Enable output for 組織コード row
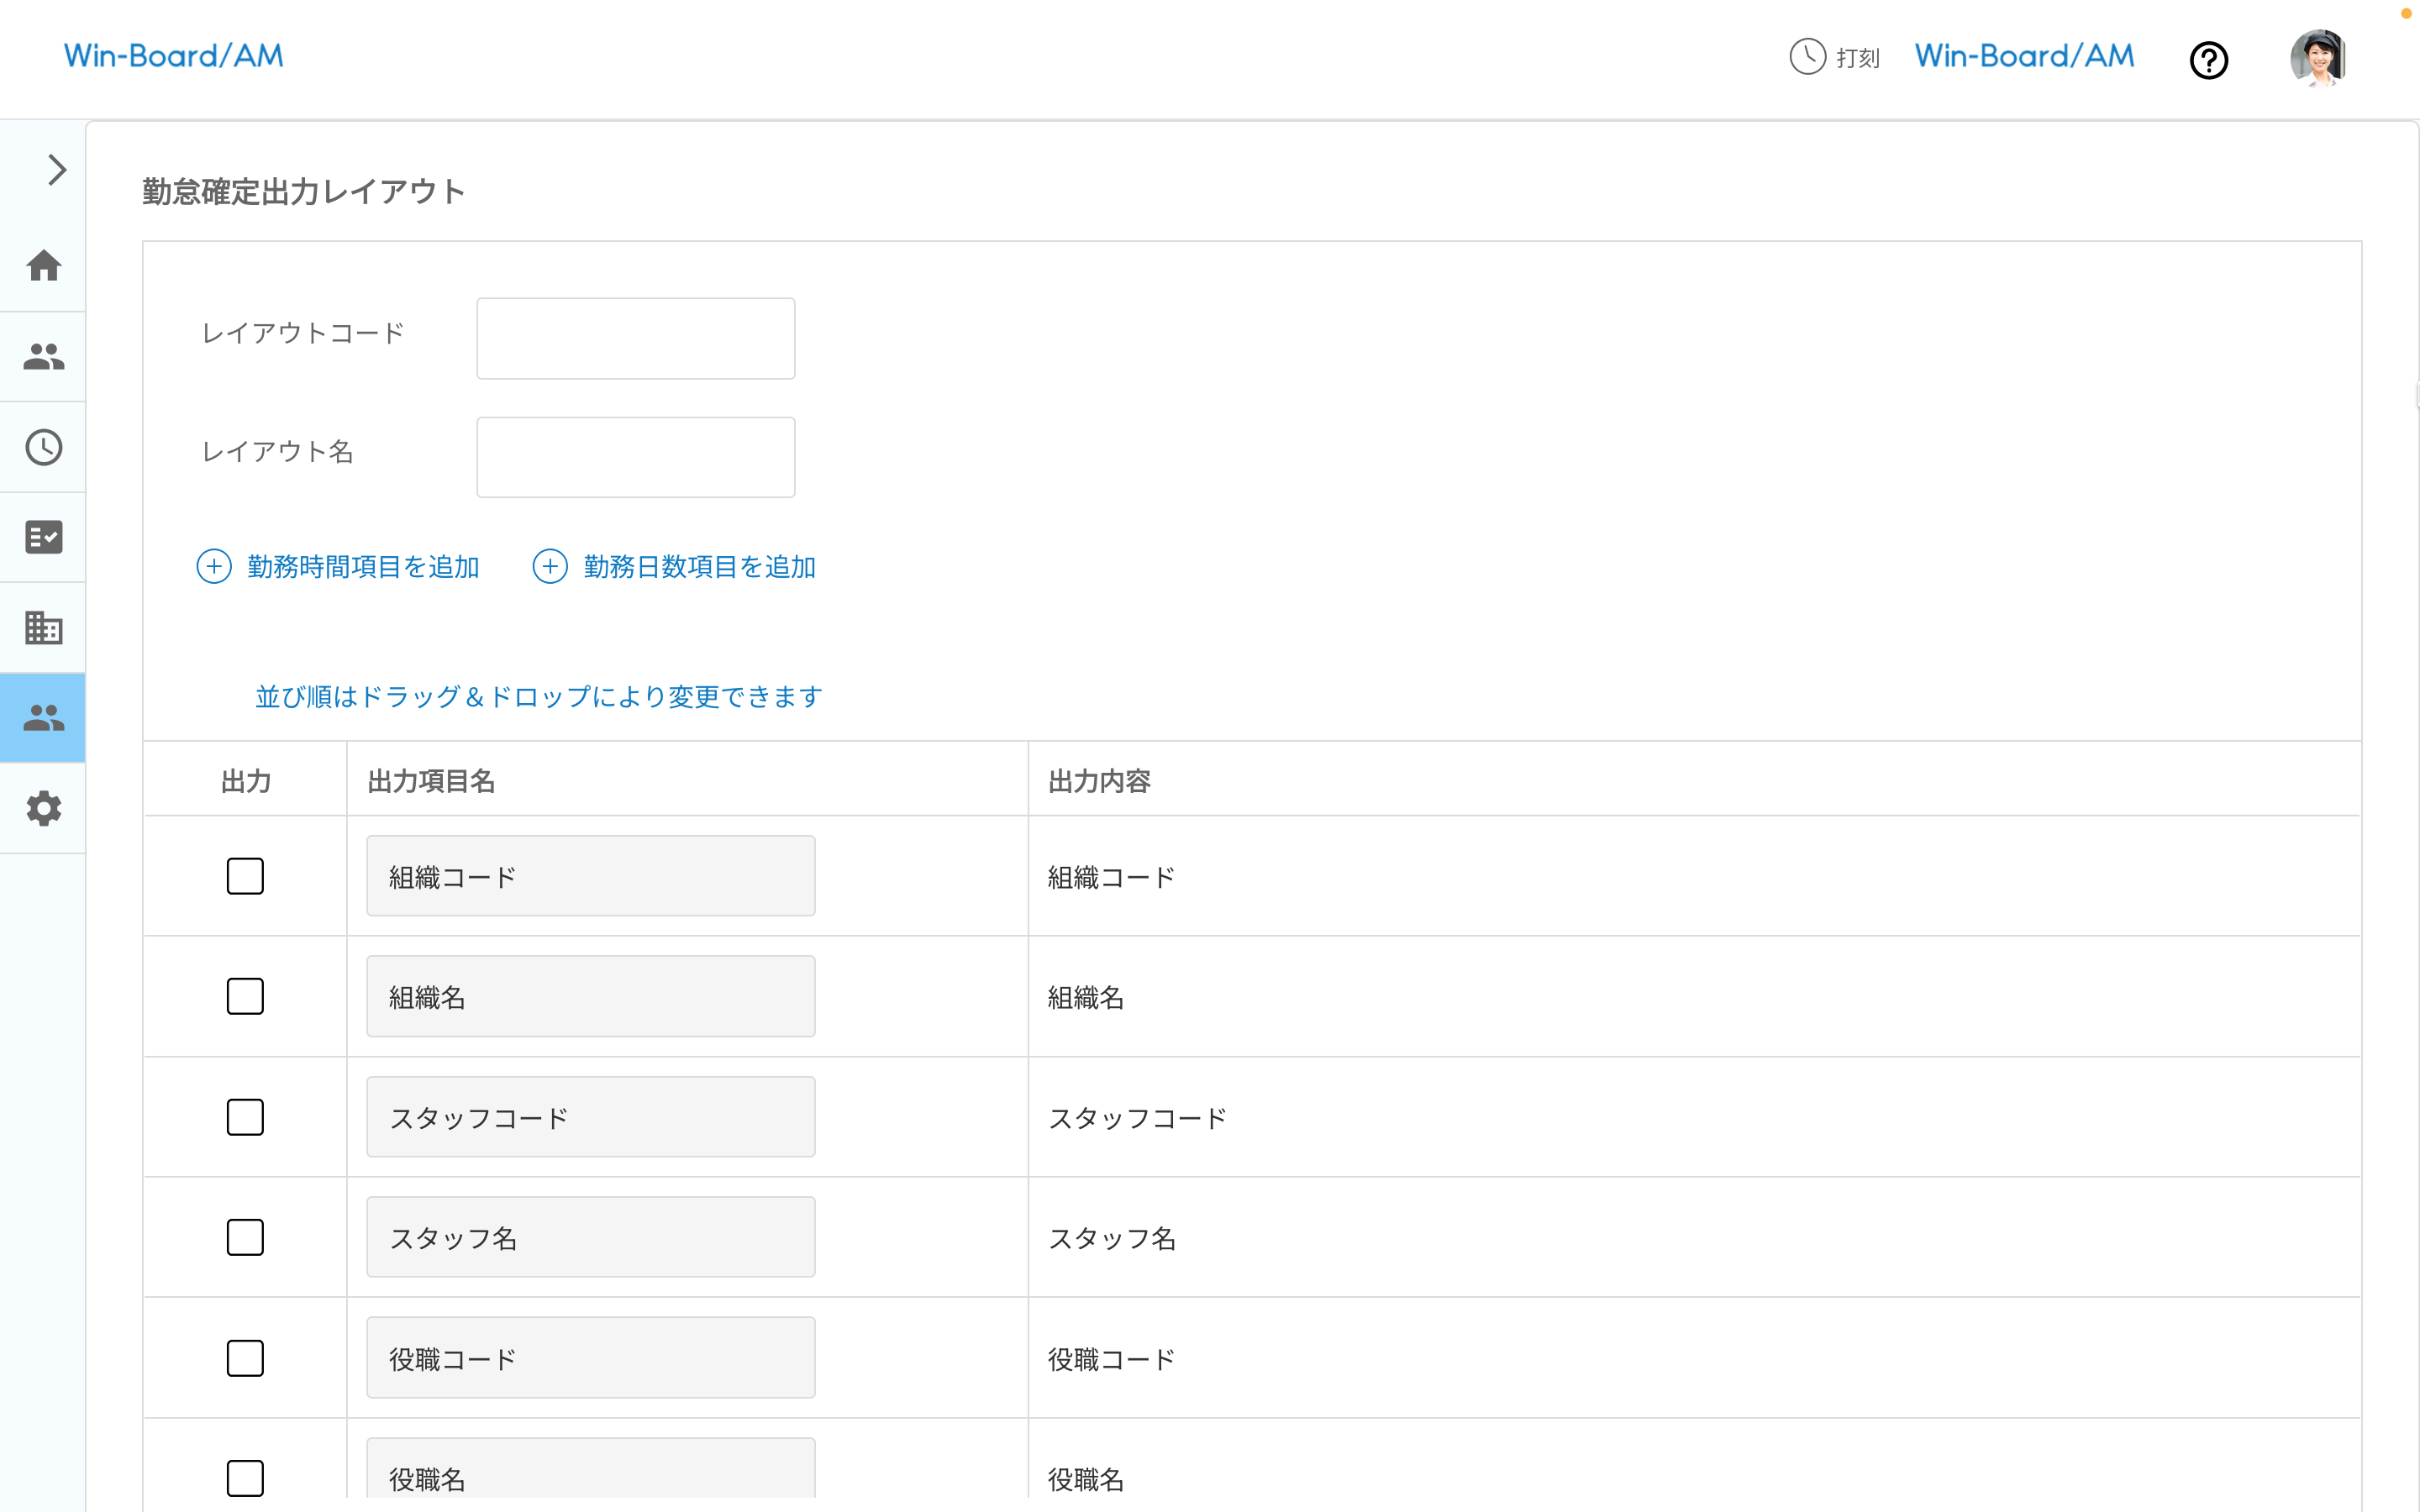Viewport: 2420px width, 1512px height. point(245,876)
